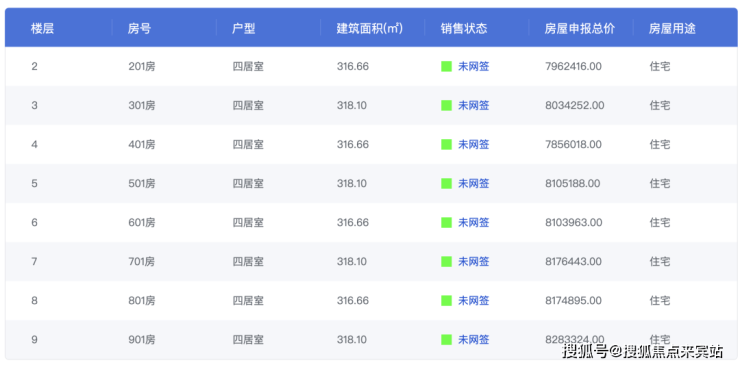This screenshot has height=367, width=740.
Task: Select the 建筑面积 column header
Action: pyautogui.click(x=370, y=29)
